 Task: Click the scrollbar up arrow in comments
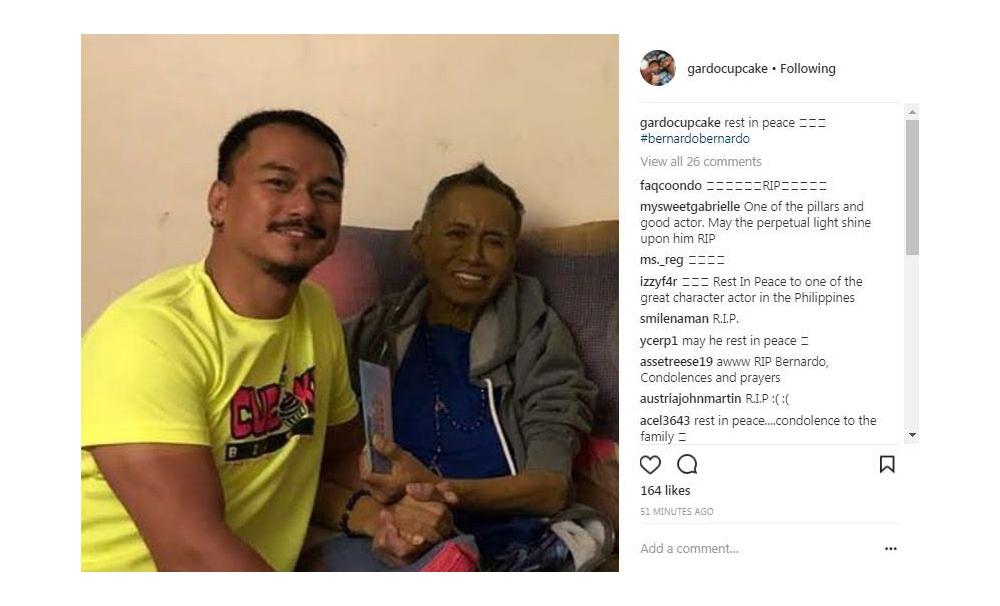[912, 112]
